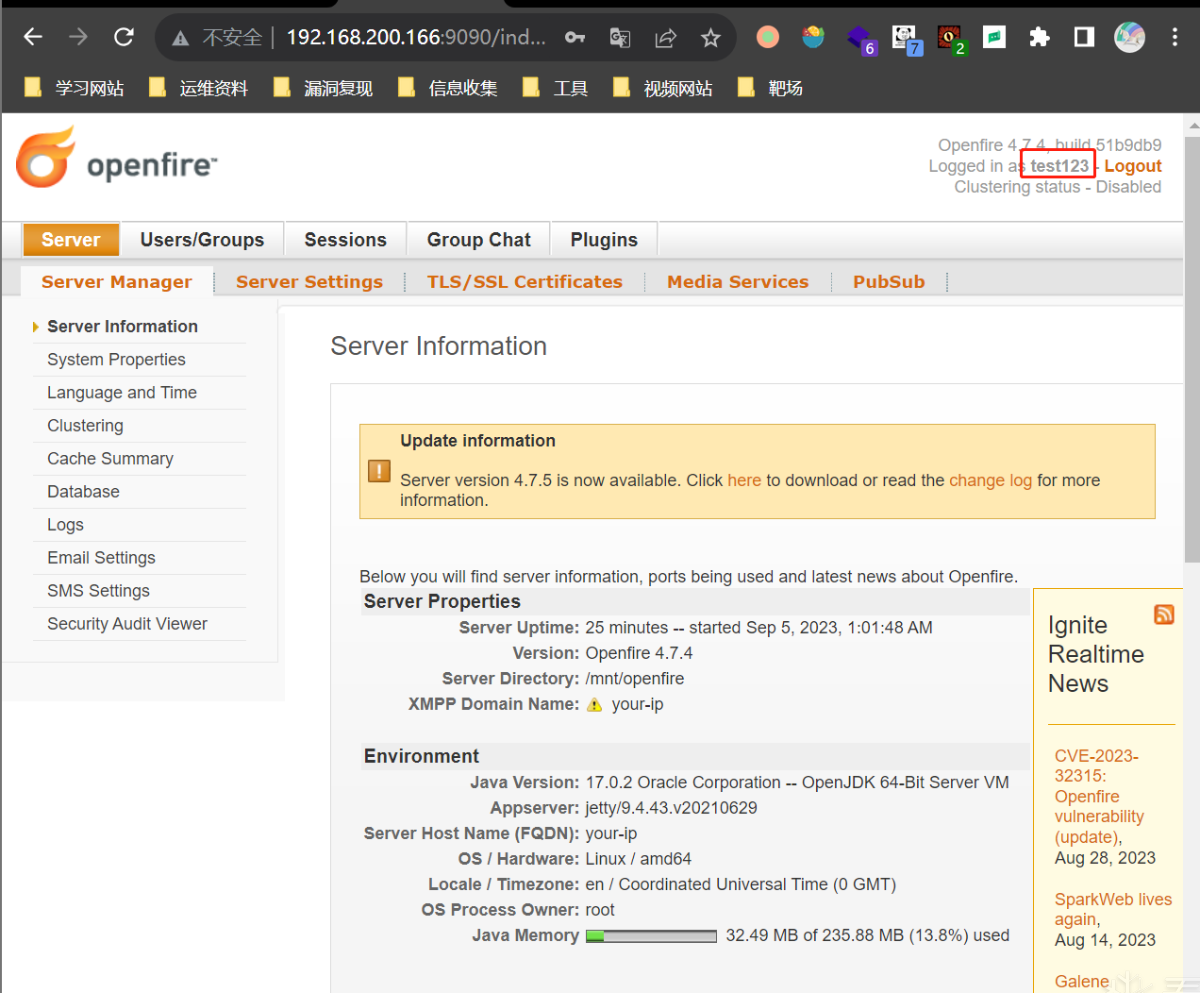Bookmark this page with the star icon
Viewport: 1200px width, 993px height.
point(711,38)
